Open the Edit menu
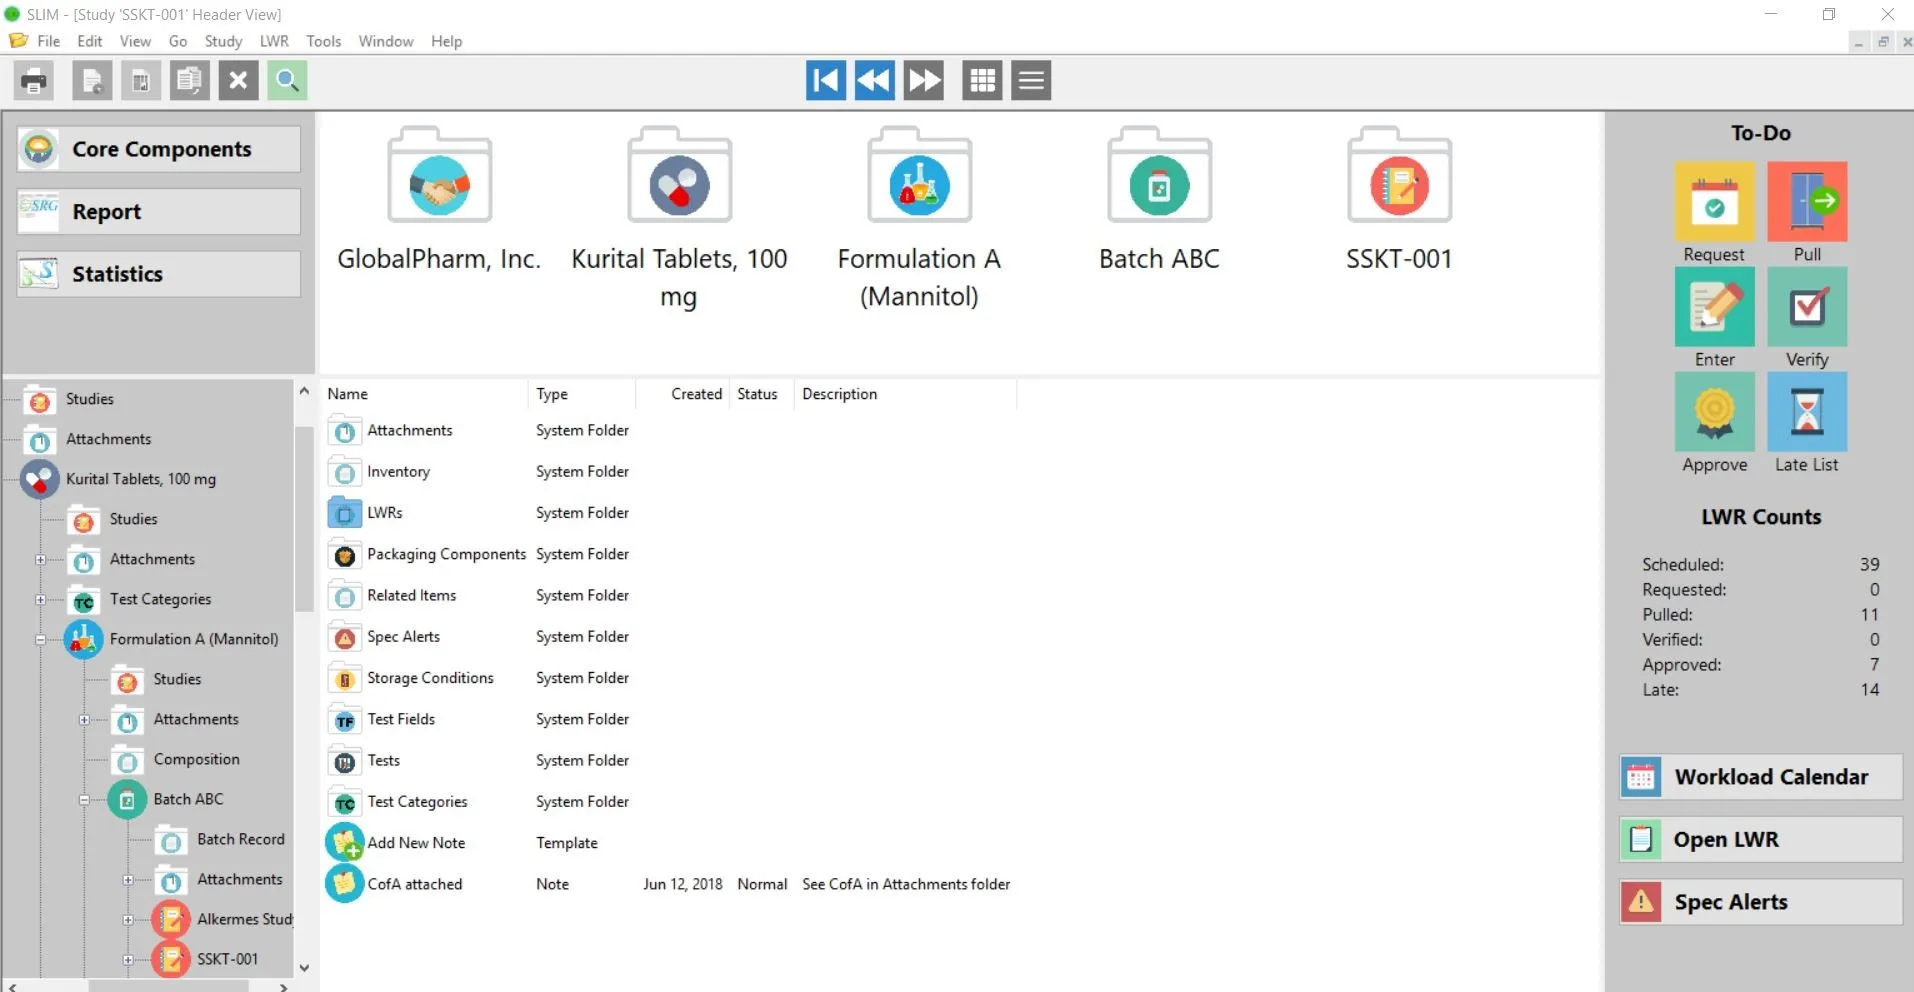Image resolution: width=1914 pixels, height=992 pixels. pyautogui.click(x=90, y=41)
